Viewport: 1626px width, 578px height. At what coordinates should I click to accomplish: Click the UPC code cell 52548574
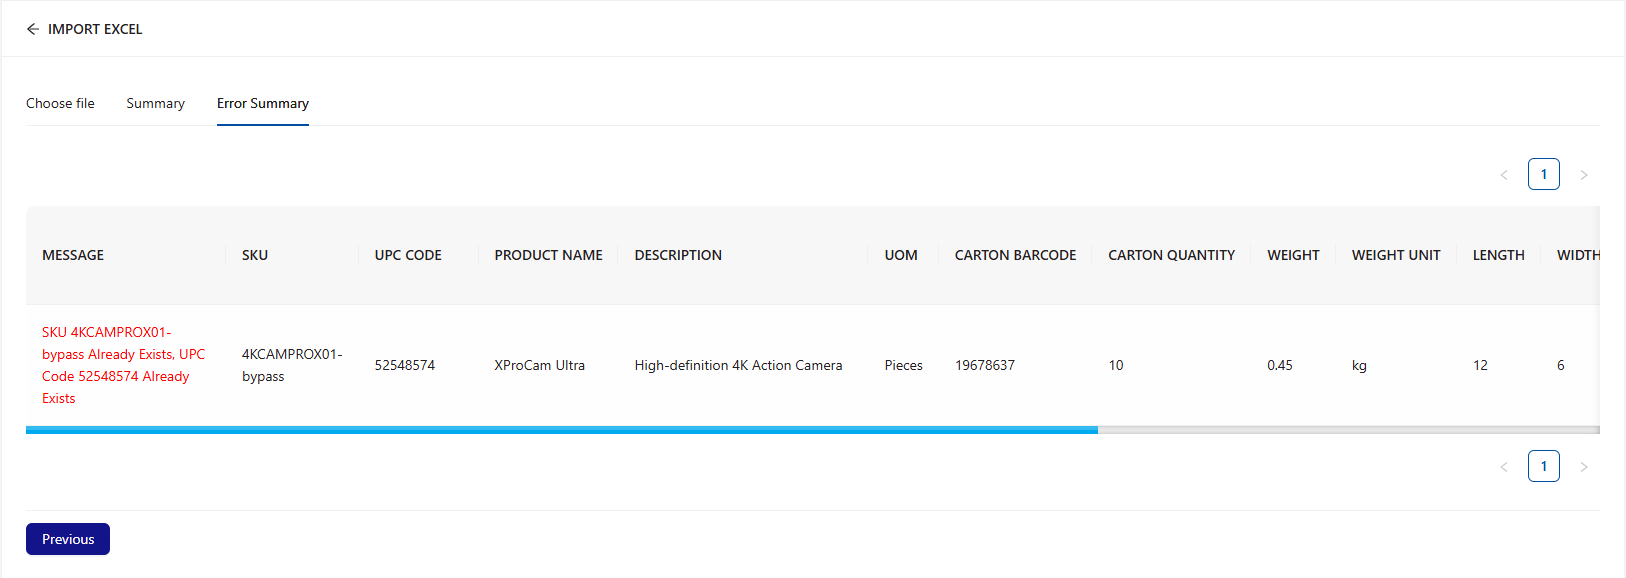405,365
